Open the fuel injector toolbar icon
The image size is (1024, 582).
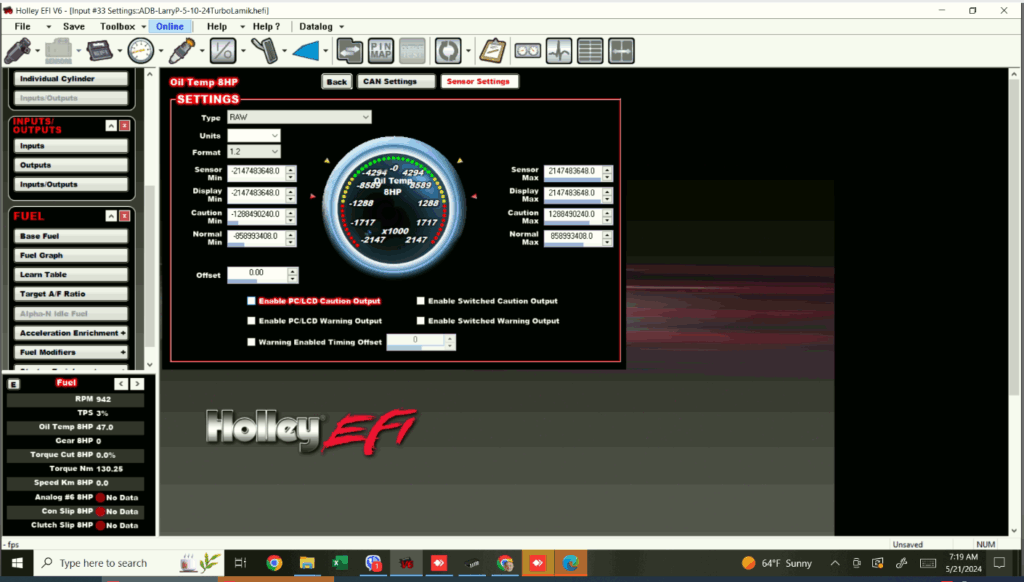[x=18, y=50]
